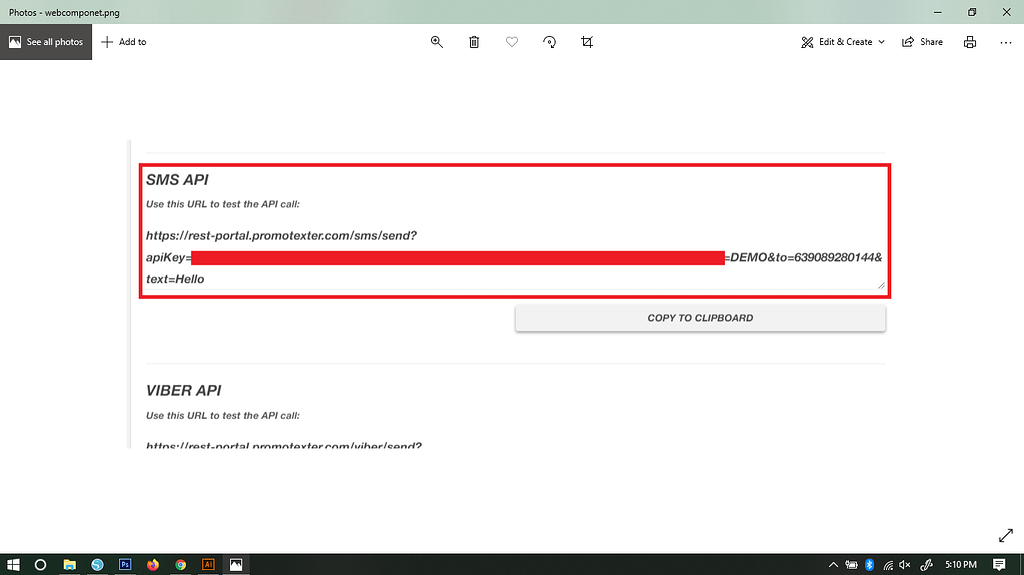Click the muted volume icon
1024x575 pixels.
point(904,565)
